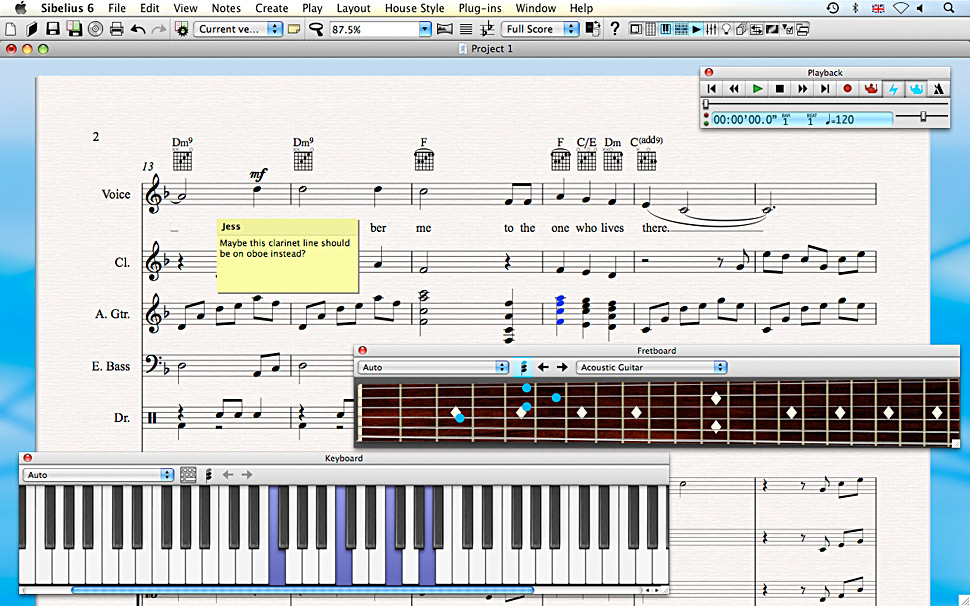
Task: Select the Zoom magnifier tool
Action: pyautogui.click(x=316, y=29)
